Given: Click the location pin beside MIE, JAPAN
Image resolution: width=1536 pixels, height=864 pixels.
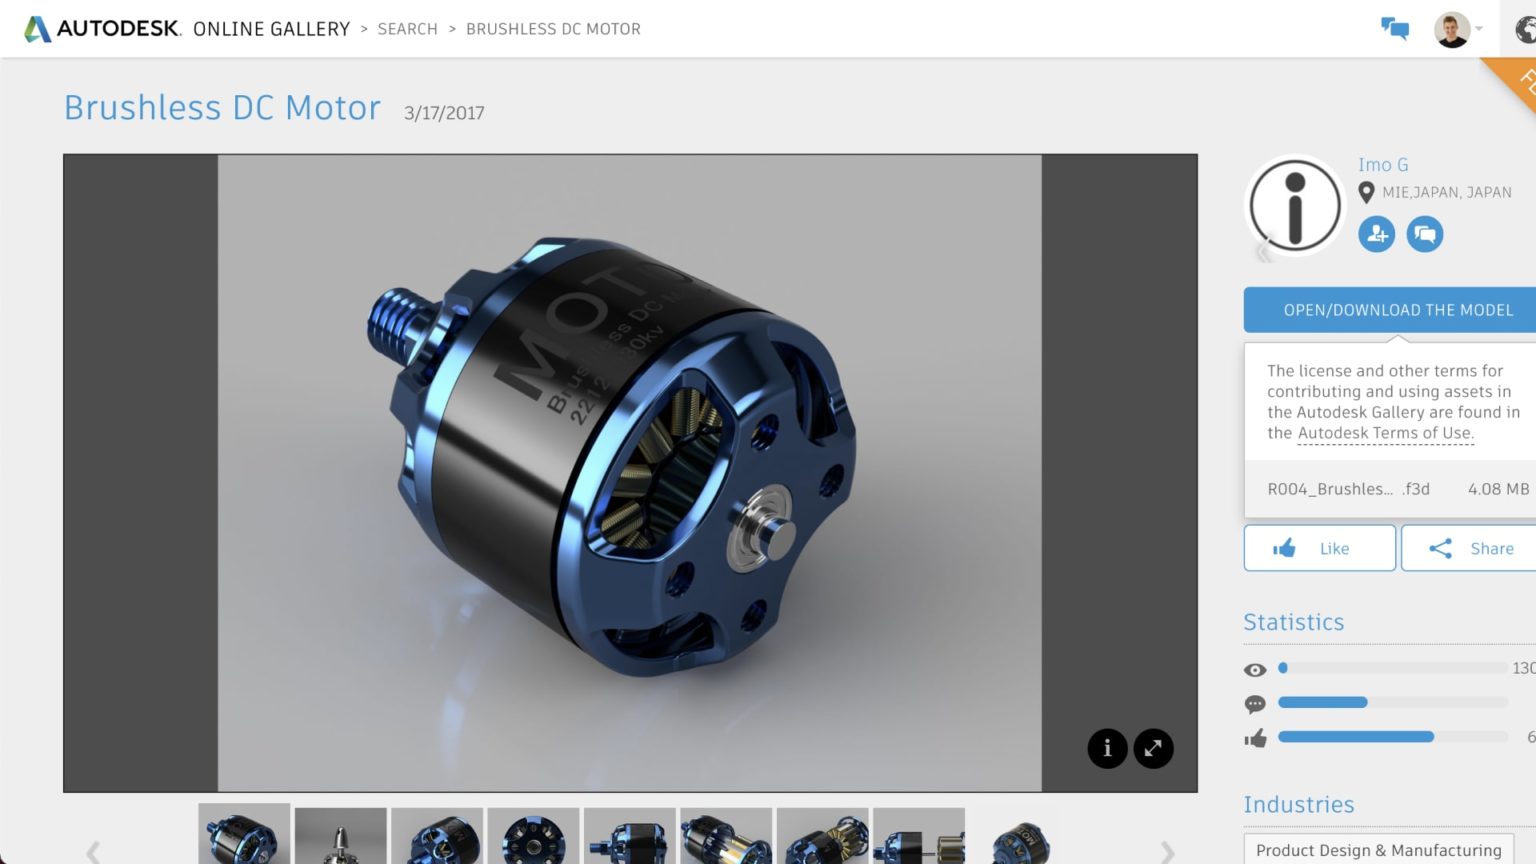Looking at the screenshot, I should [x=1368, y=191].
